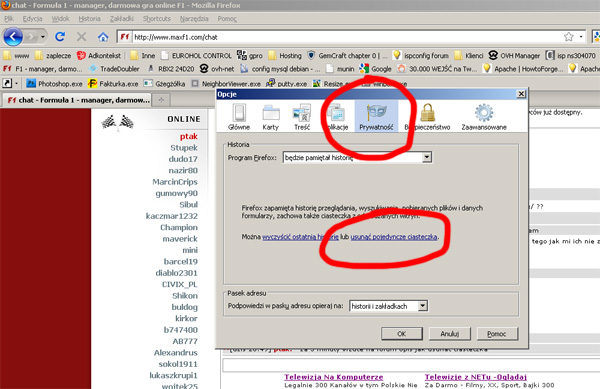Open the back/forward history dropdown arrow

(x=42, y=37)
